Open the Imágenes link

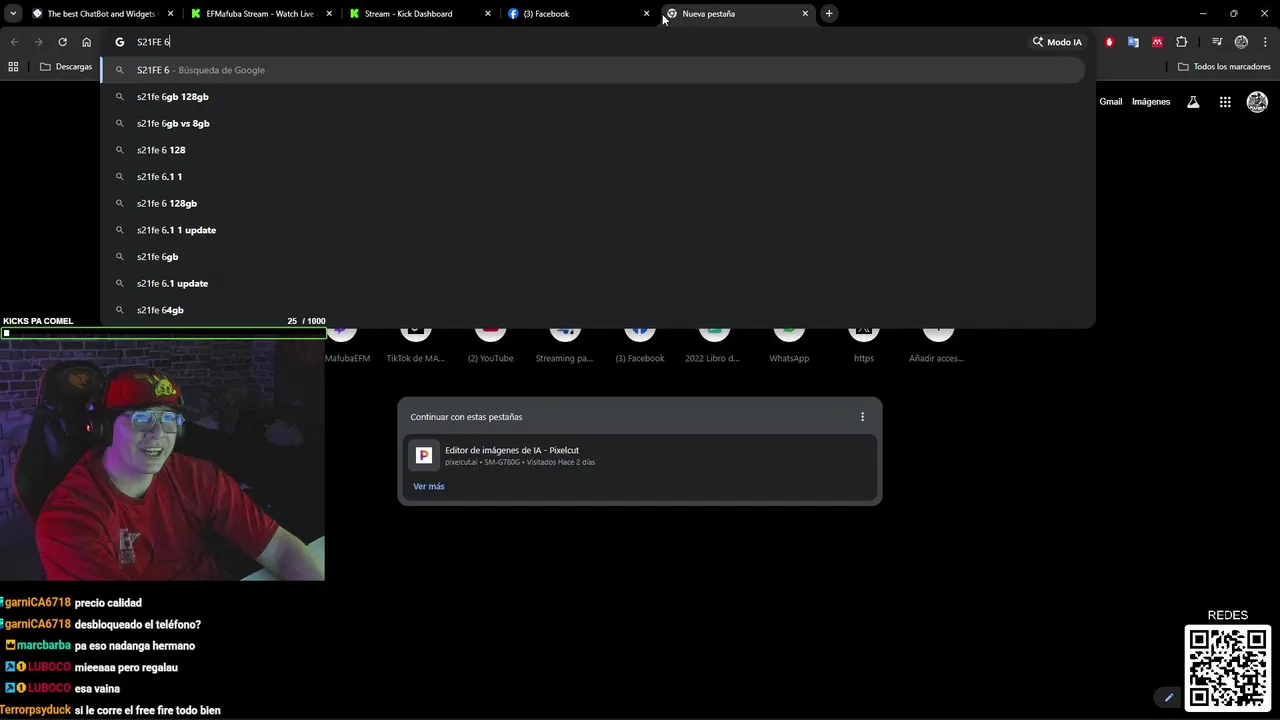[1151, 102]
